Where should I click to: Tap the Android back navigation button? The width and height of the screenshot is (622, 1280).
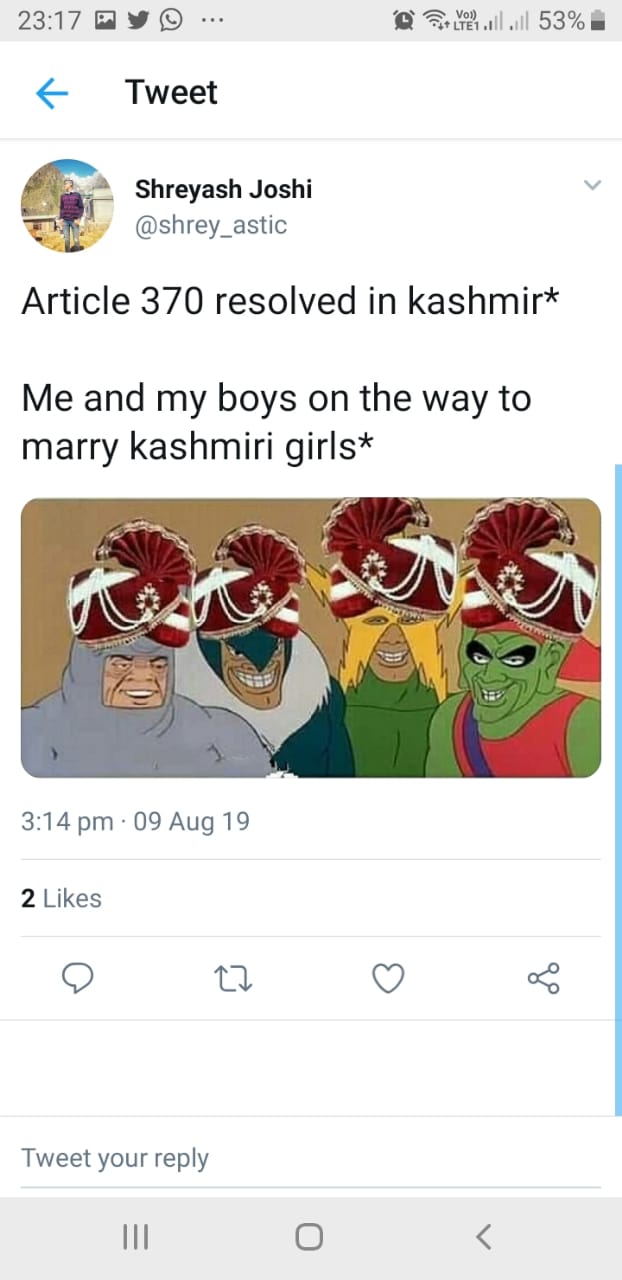pos(483,1237)
